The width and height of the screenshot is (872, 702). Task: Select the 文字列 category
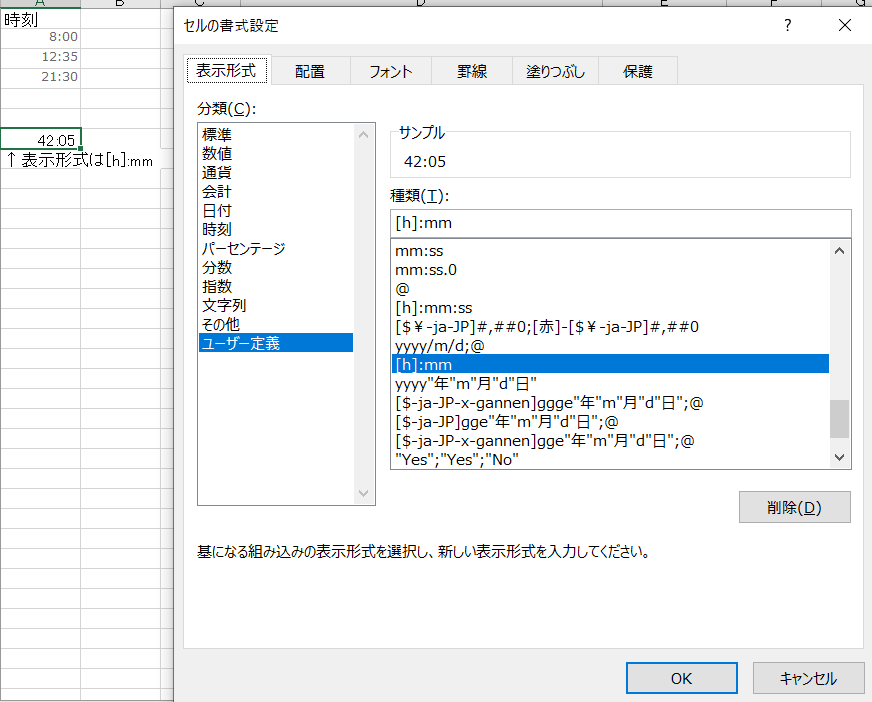pos(276,305)
